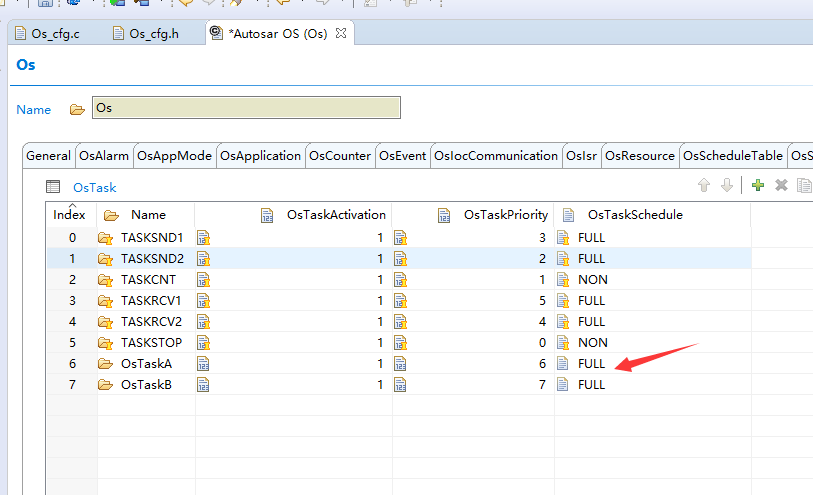Click the Name input field containing Os
Screen dimensions: 813x495
246,108
